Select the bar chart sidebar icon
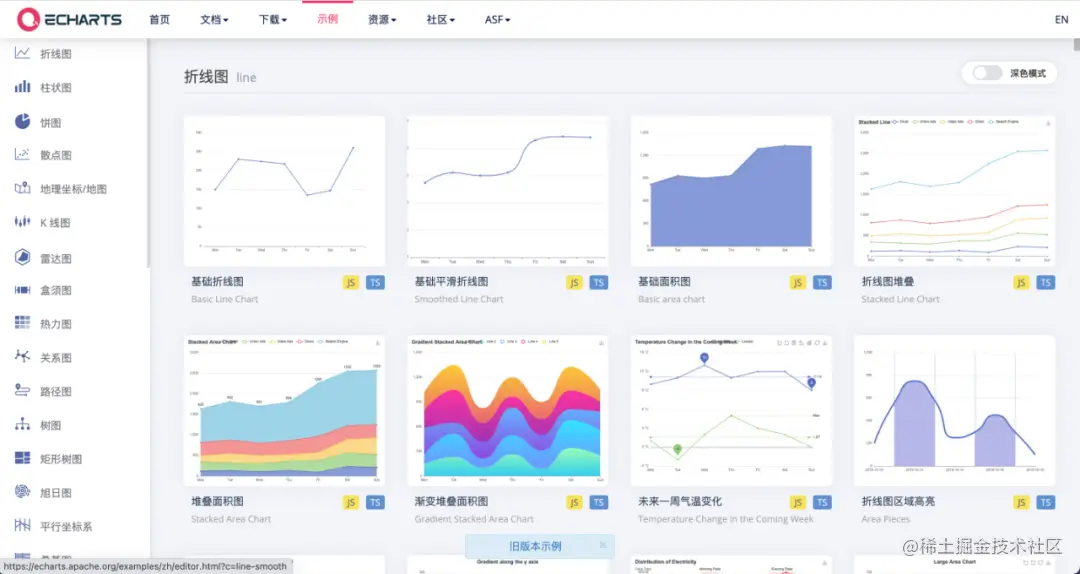 click(22, 87)
